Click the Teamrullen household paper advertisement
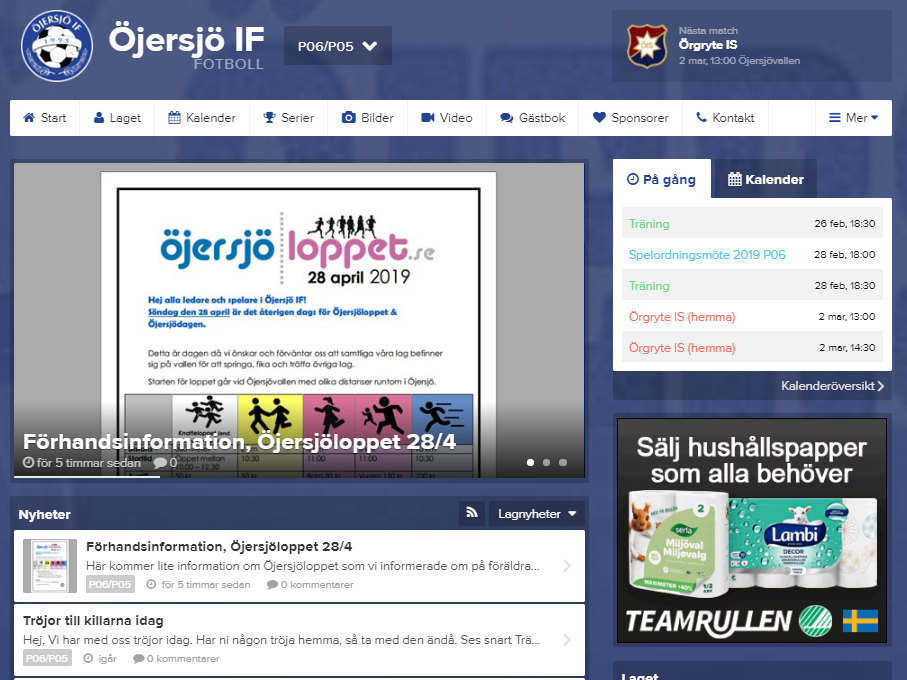Screen dimensions: 907x680 [x=751, y=530]
